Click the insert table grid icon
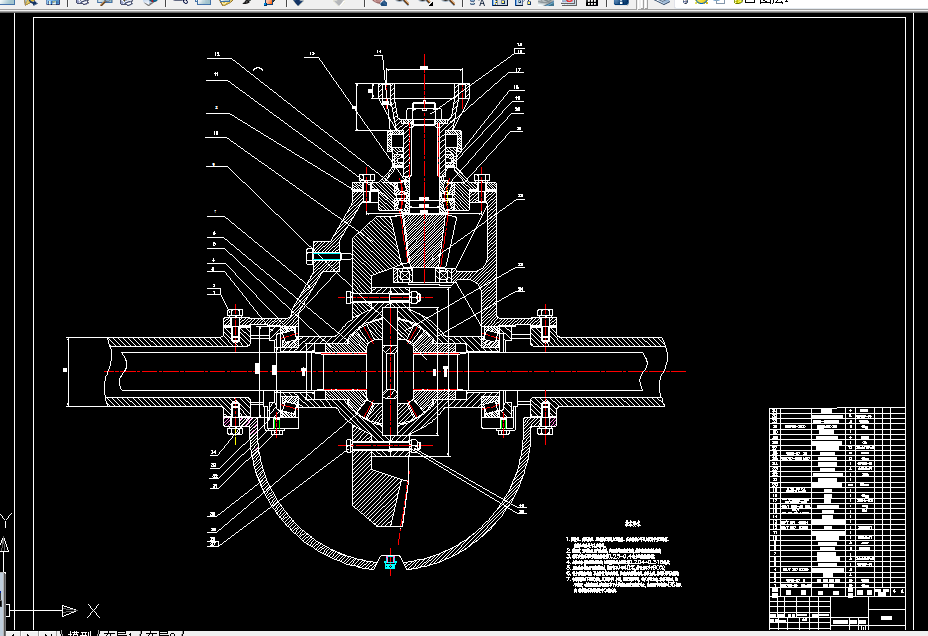 coord(591,2)
